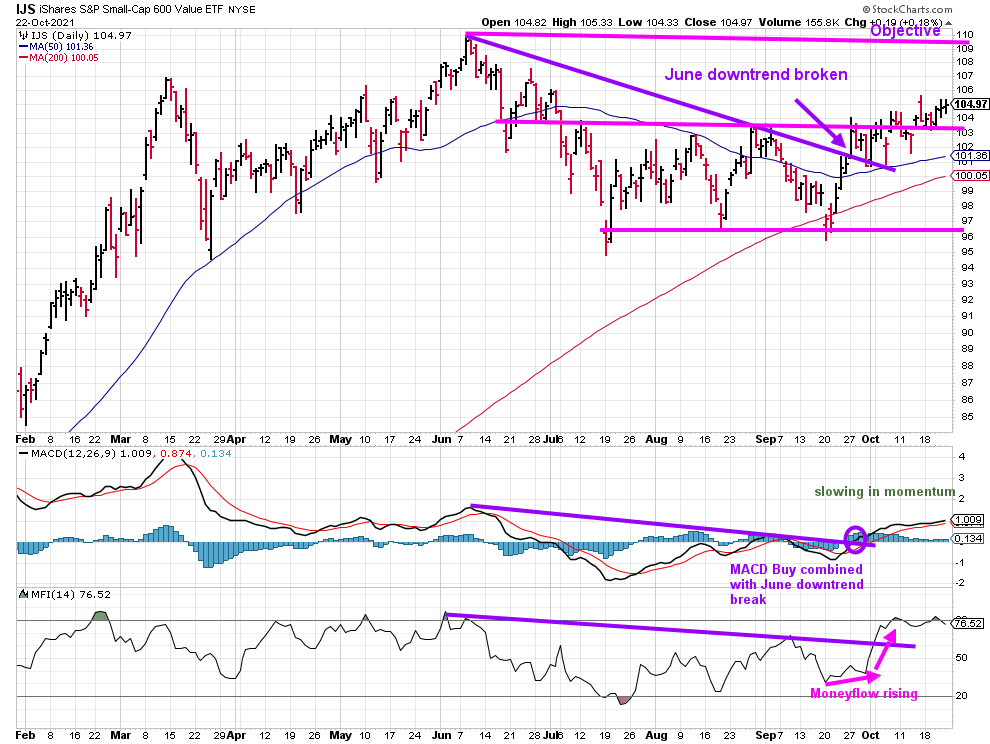Screen dimensions: 990x744
Task: Click the slowing in momentum note
Action: 885,491
